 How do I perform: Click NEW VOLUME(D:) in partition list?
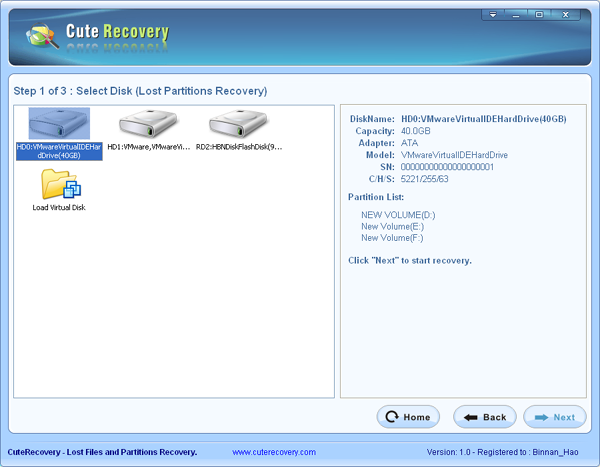[398, 215]
